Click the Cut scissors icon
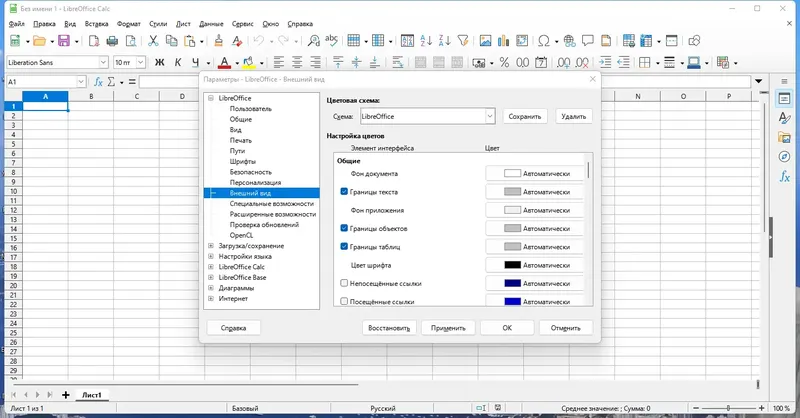 154,41
